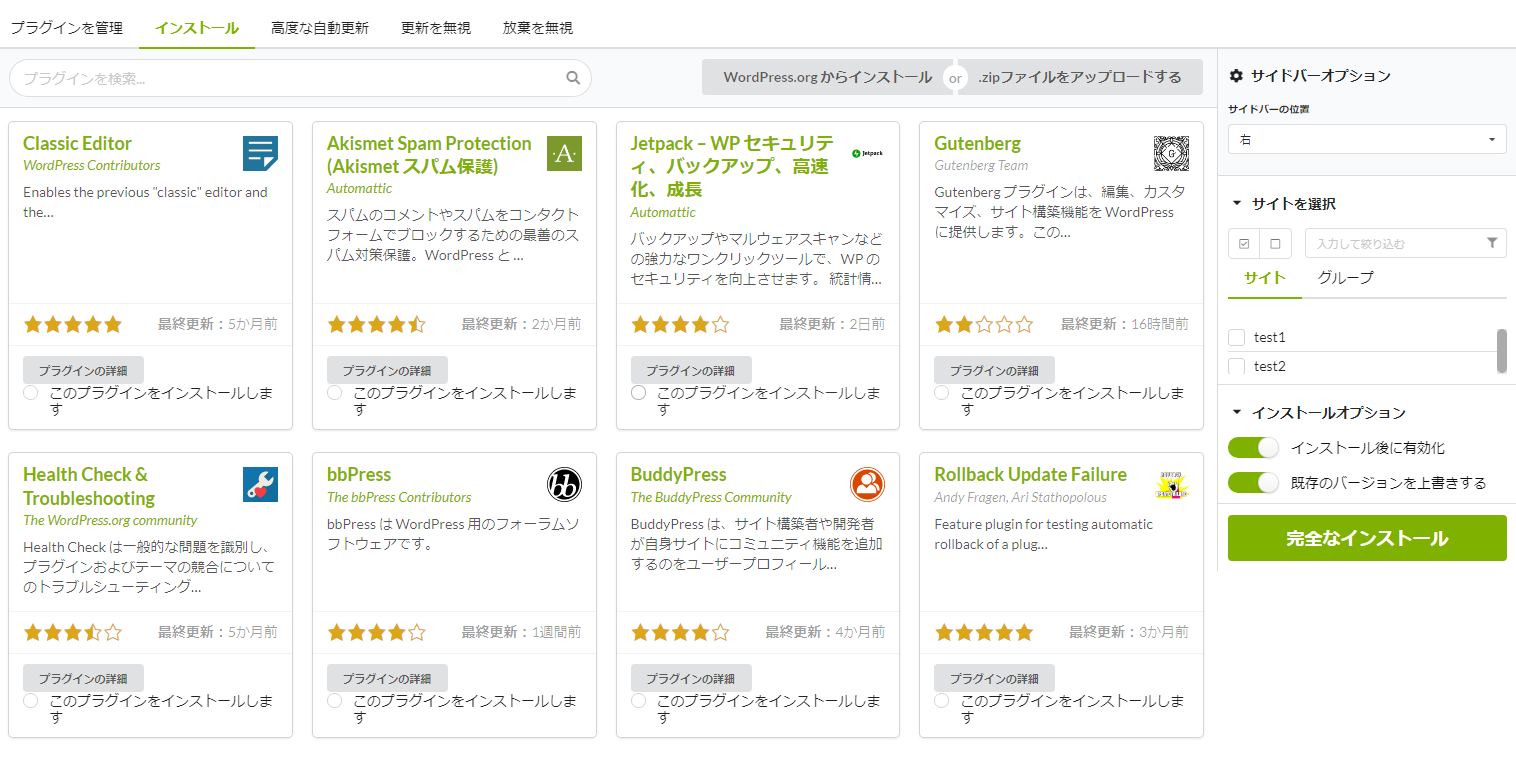Click the site filter input field
Screen dimensions: 1516x773
[1405, 243]
